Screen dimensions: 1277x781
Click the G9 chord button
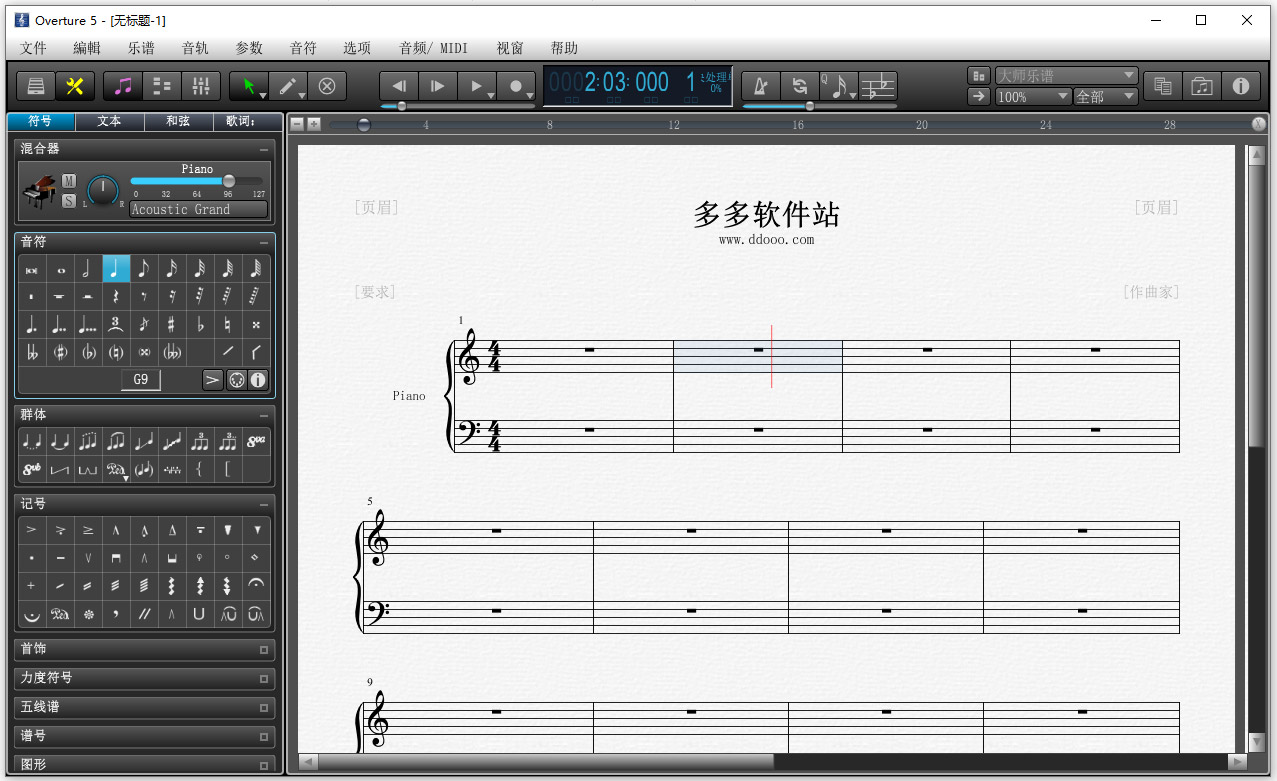pos(140,379)
